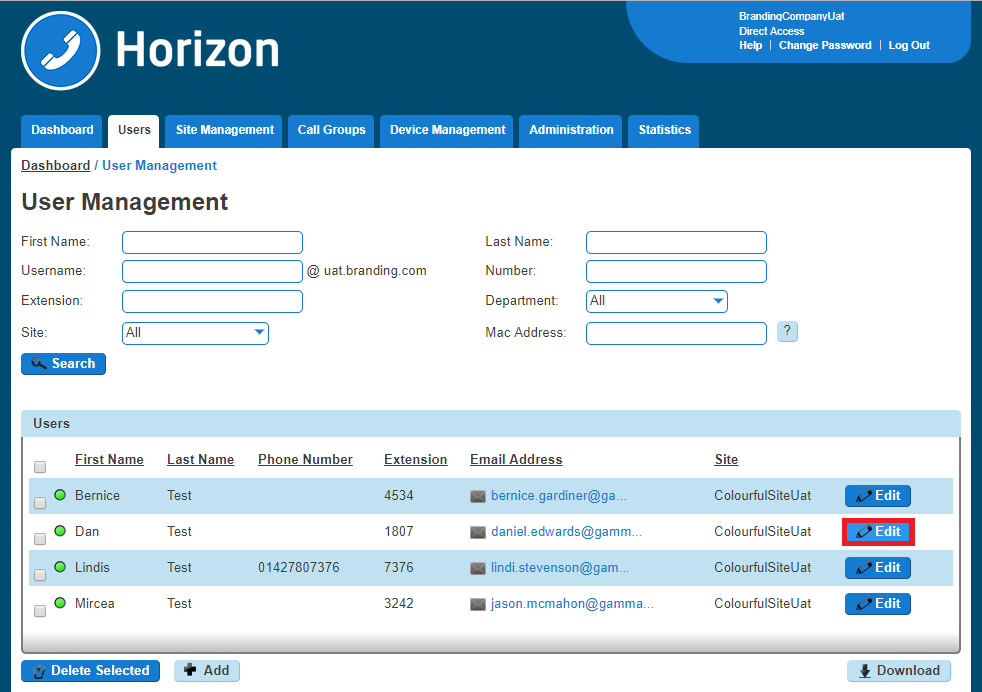Open the Site filter dropdown
Screen dimensions: 982x692
tap(195, 333)
